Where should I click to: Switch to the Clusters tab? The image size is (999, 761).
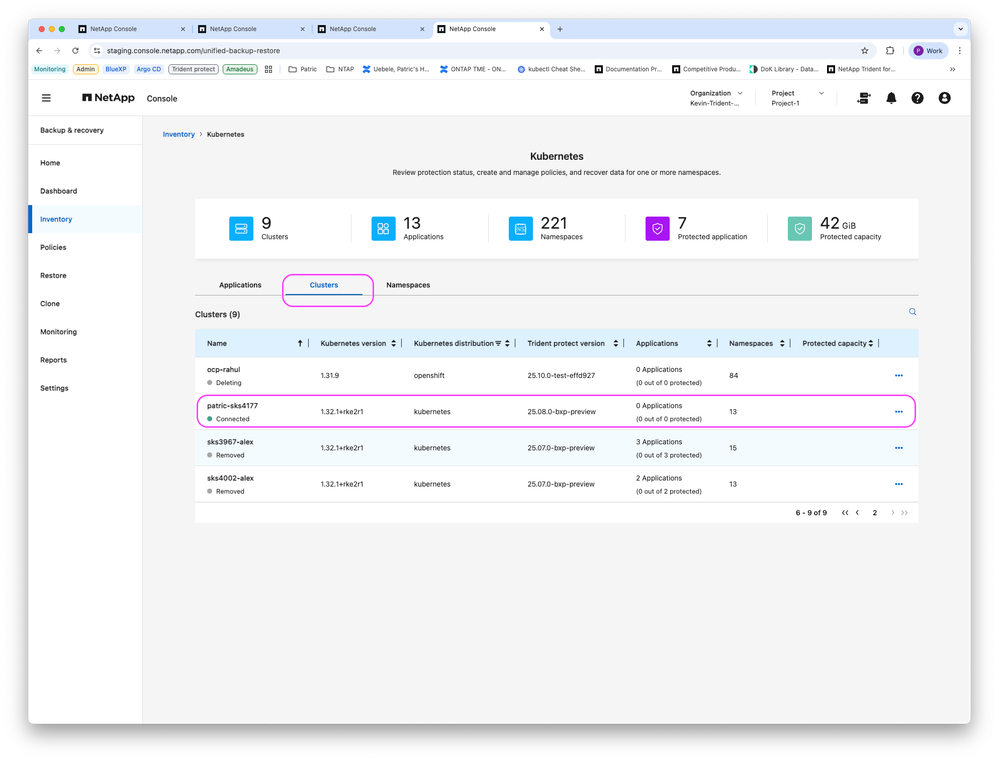324,285
